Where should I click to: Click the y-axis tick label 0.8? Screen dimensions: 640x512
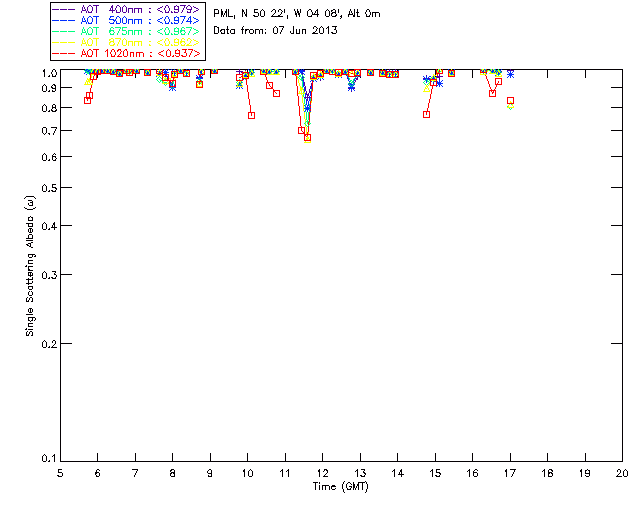49,109
